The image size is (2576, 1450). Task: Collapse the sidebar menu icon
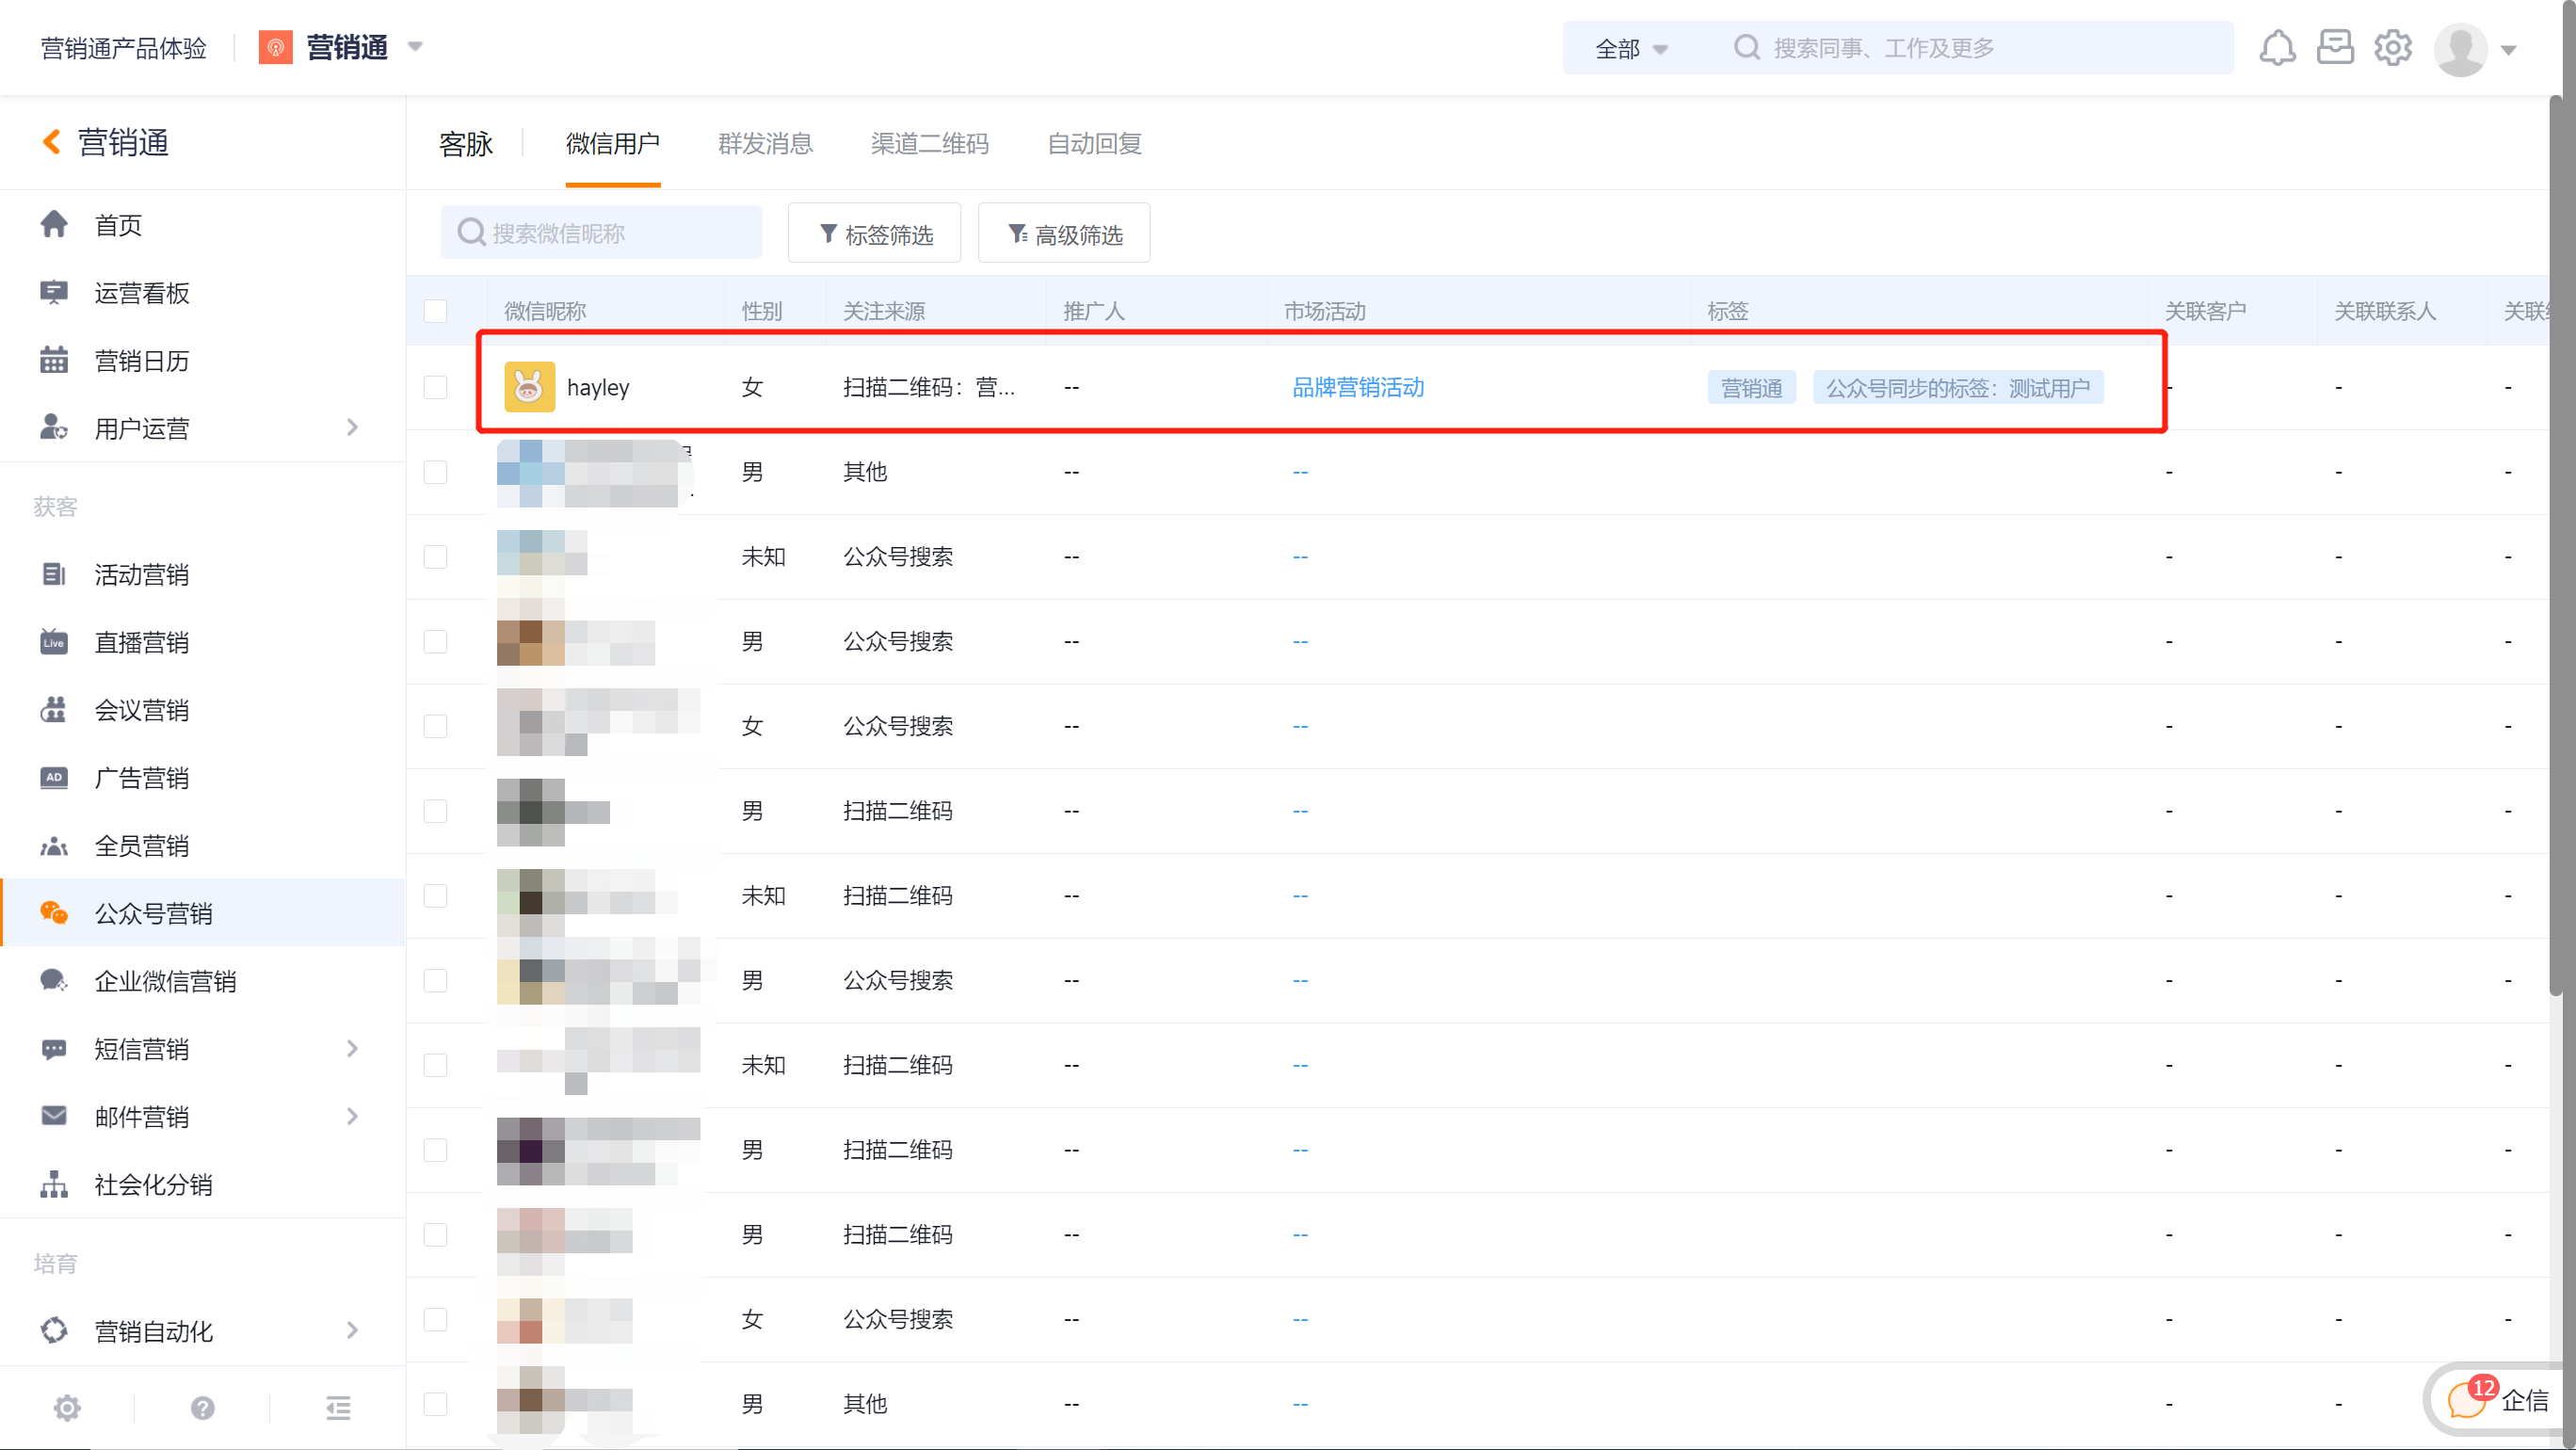338,1408
